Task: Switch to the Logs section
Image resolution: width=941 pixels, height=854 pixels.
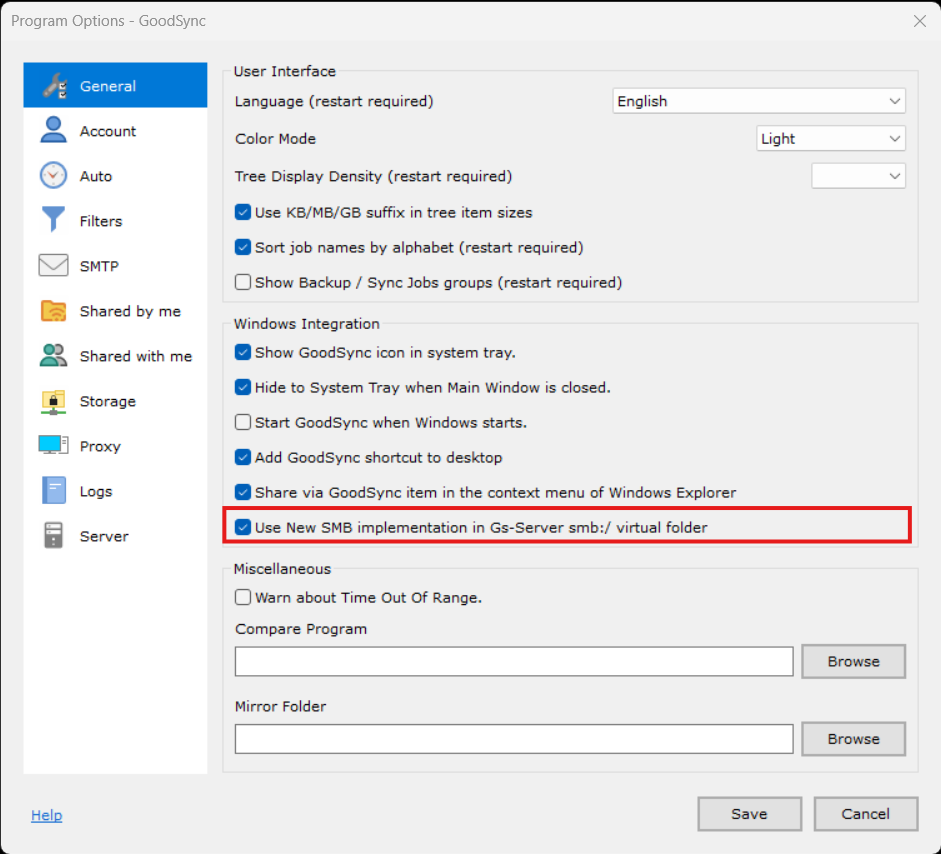Action: [96, 491]
